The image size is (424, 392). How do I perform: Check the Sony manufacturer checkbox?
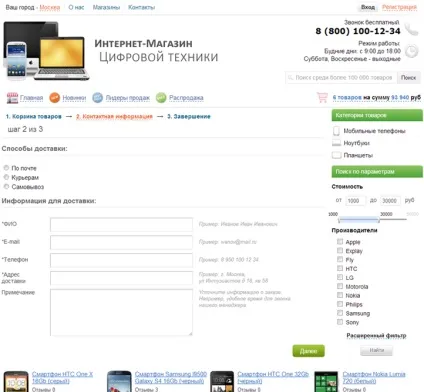(x=340, y=322)
